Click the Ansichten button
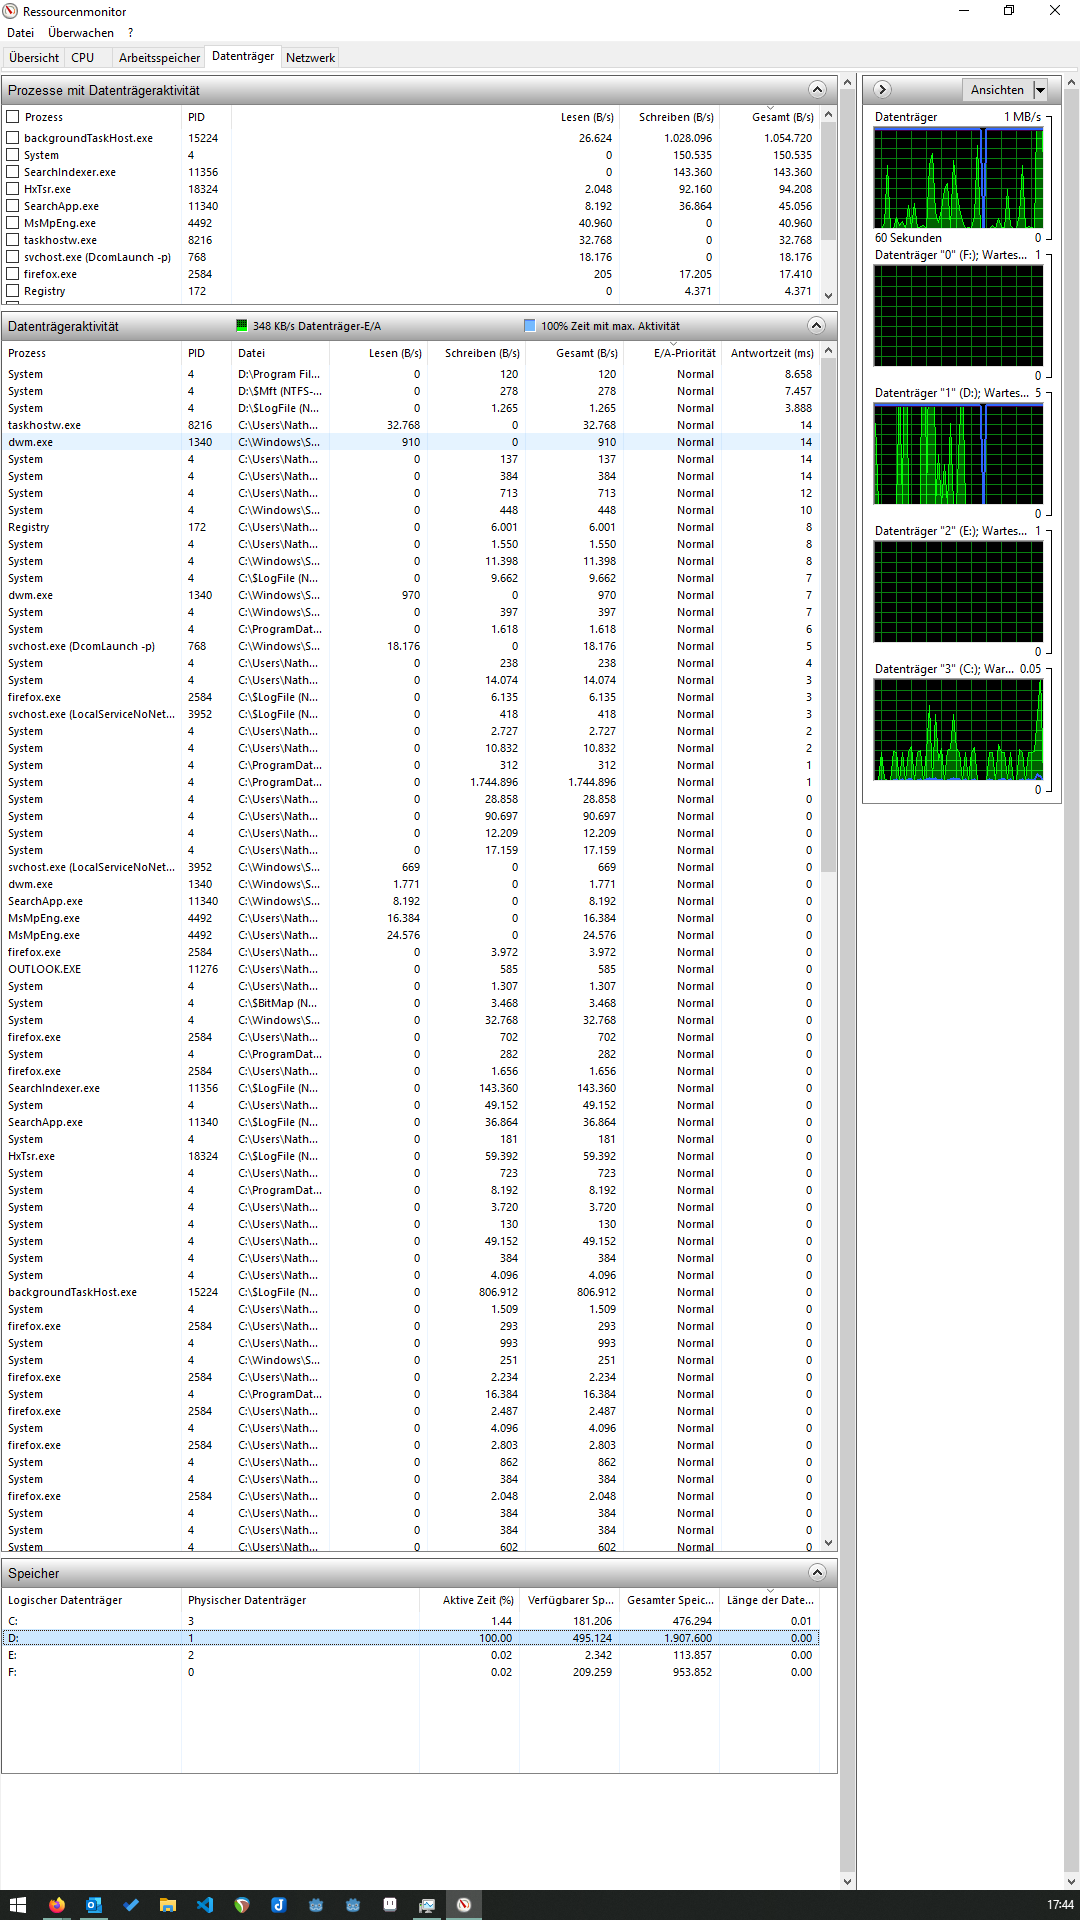This screenshot has height=1920, width=1080. (997, 90)
